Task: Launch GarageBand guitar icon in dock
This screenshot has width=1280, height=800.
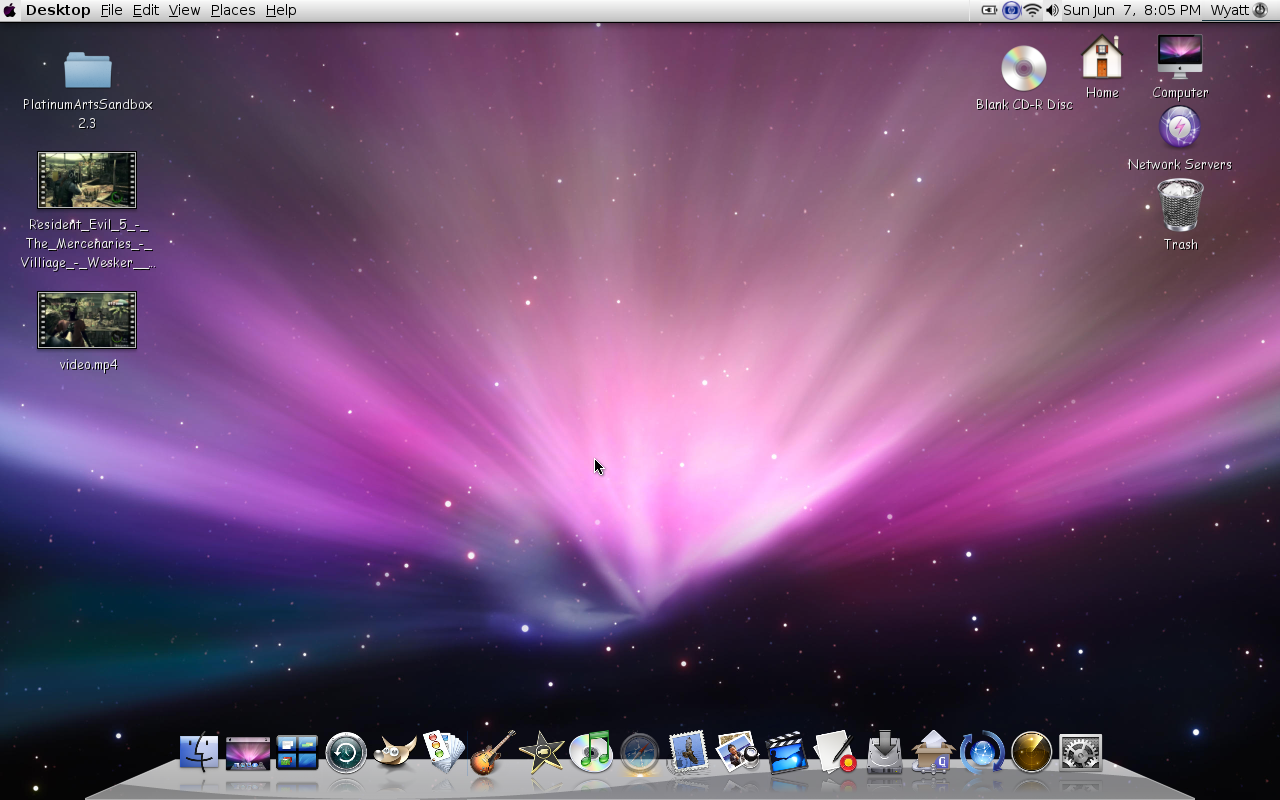Action: (x=492, y=752)
